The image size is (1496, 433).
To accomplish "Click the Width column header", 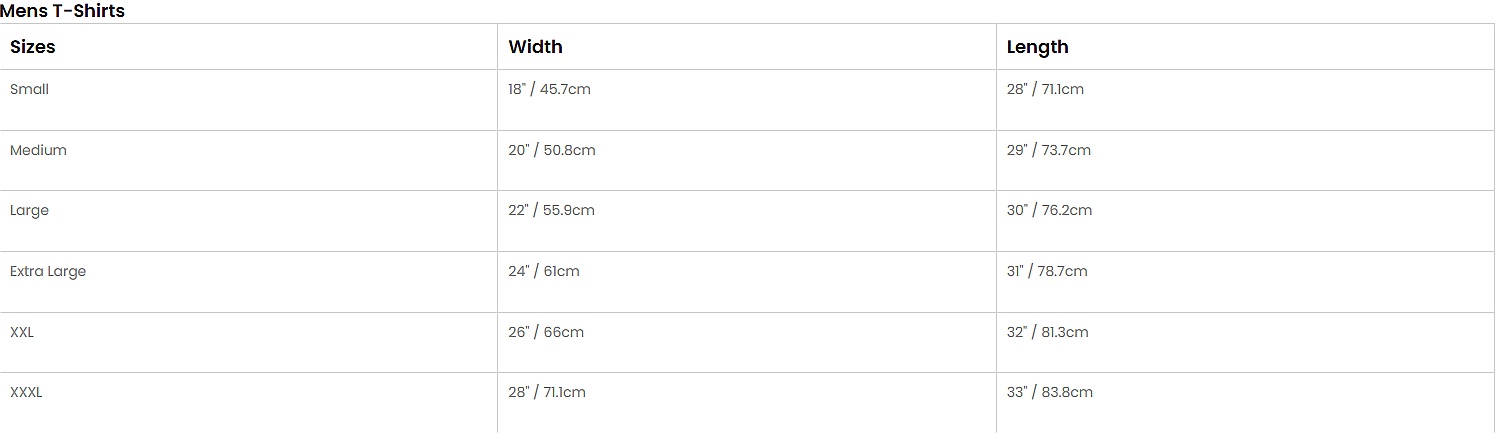I will 535,47.
